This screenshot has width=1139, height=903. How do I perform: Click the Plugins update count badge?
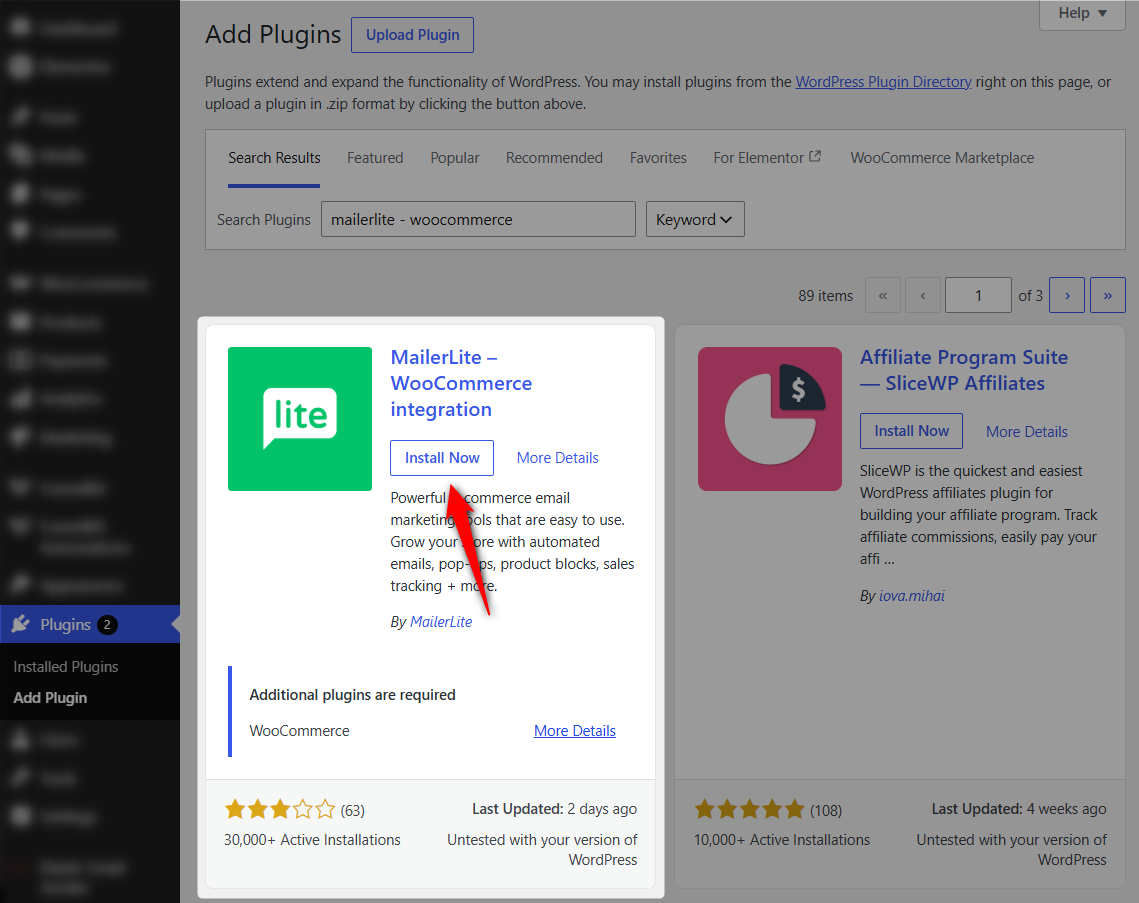tap(107, 625)
